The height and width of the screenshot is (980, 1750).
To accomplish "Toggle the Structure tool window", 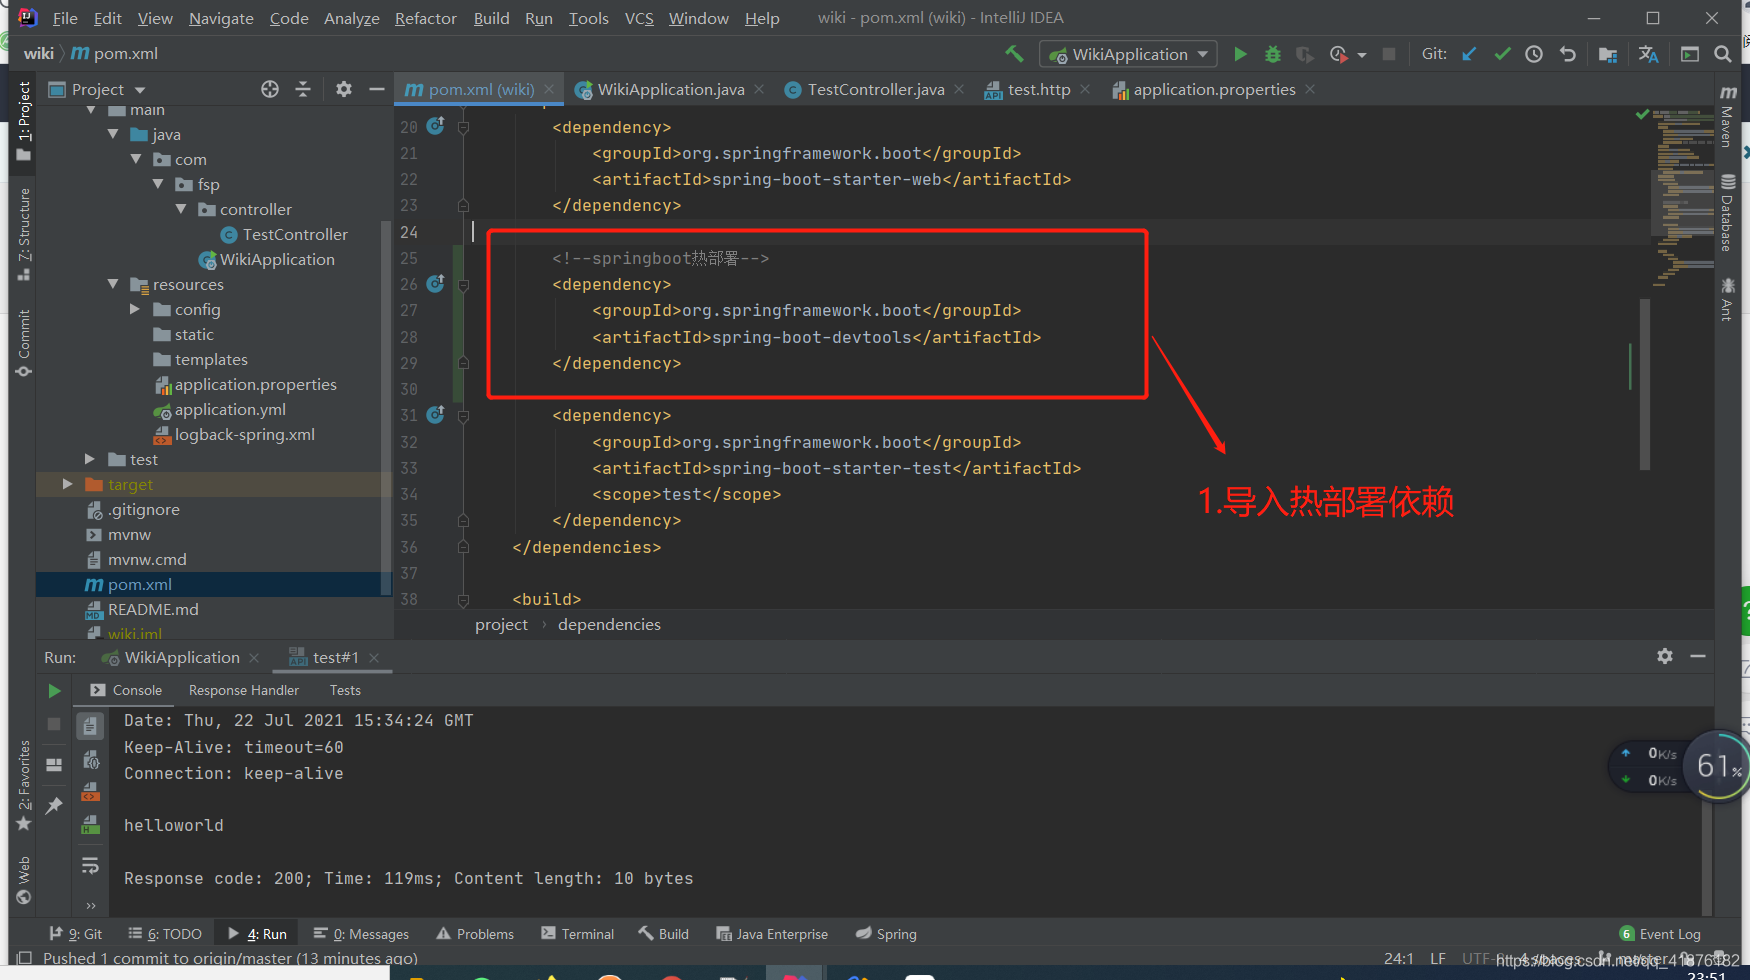I will click(24, 234).
